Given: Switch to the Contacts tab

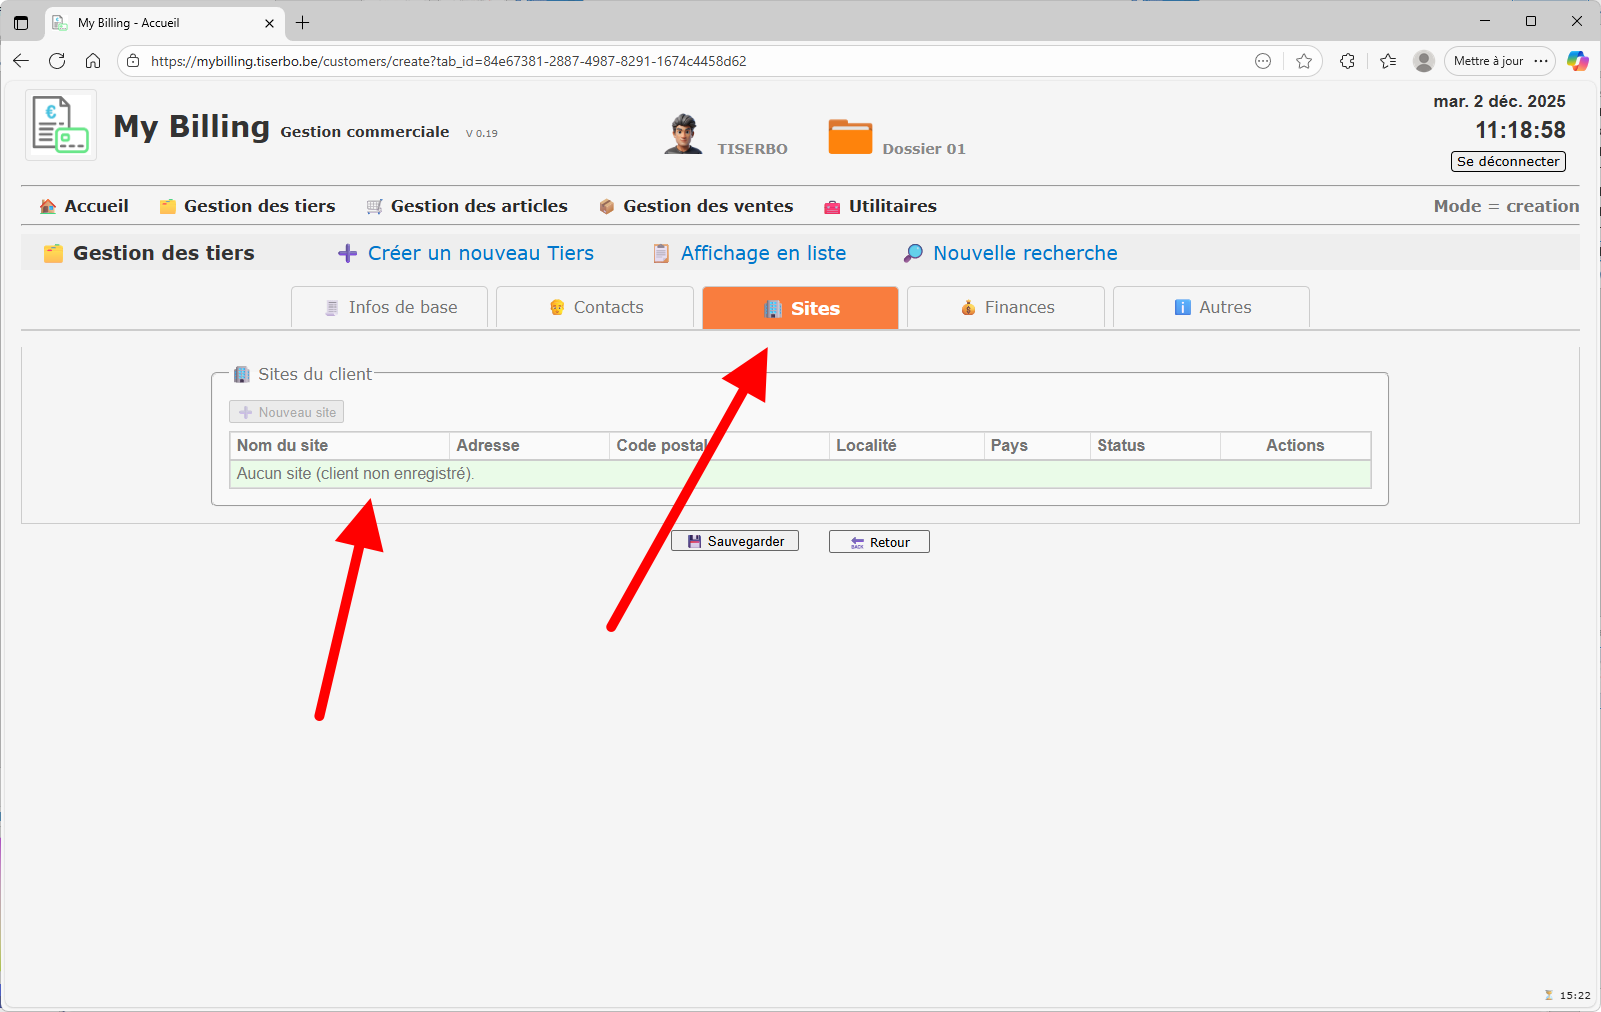Looking at the screenshot, I should [596, 308].
